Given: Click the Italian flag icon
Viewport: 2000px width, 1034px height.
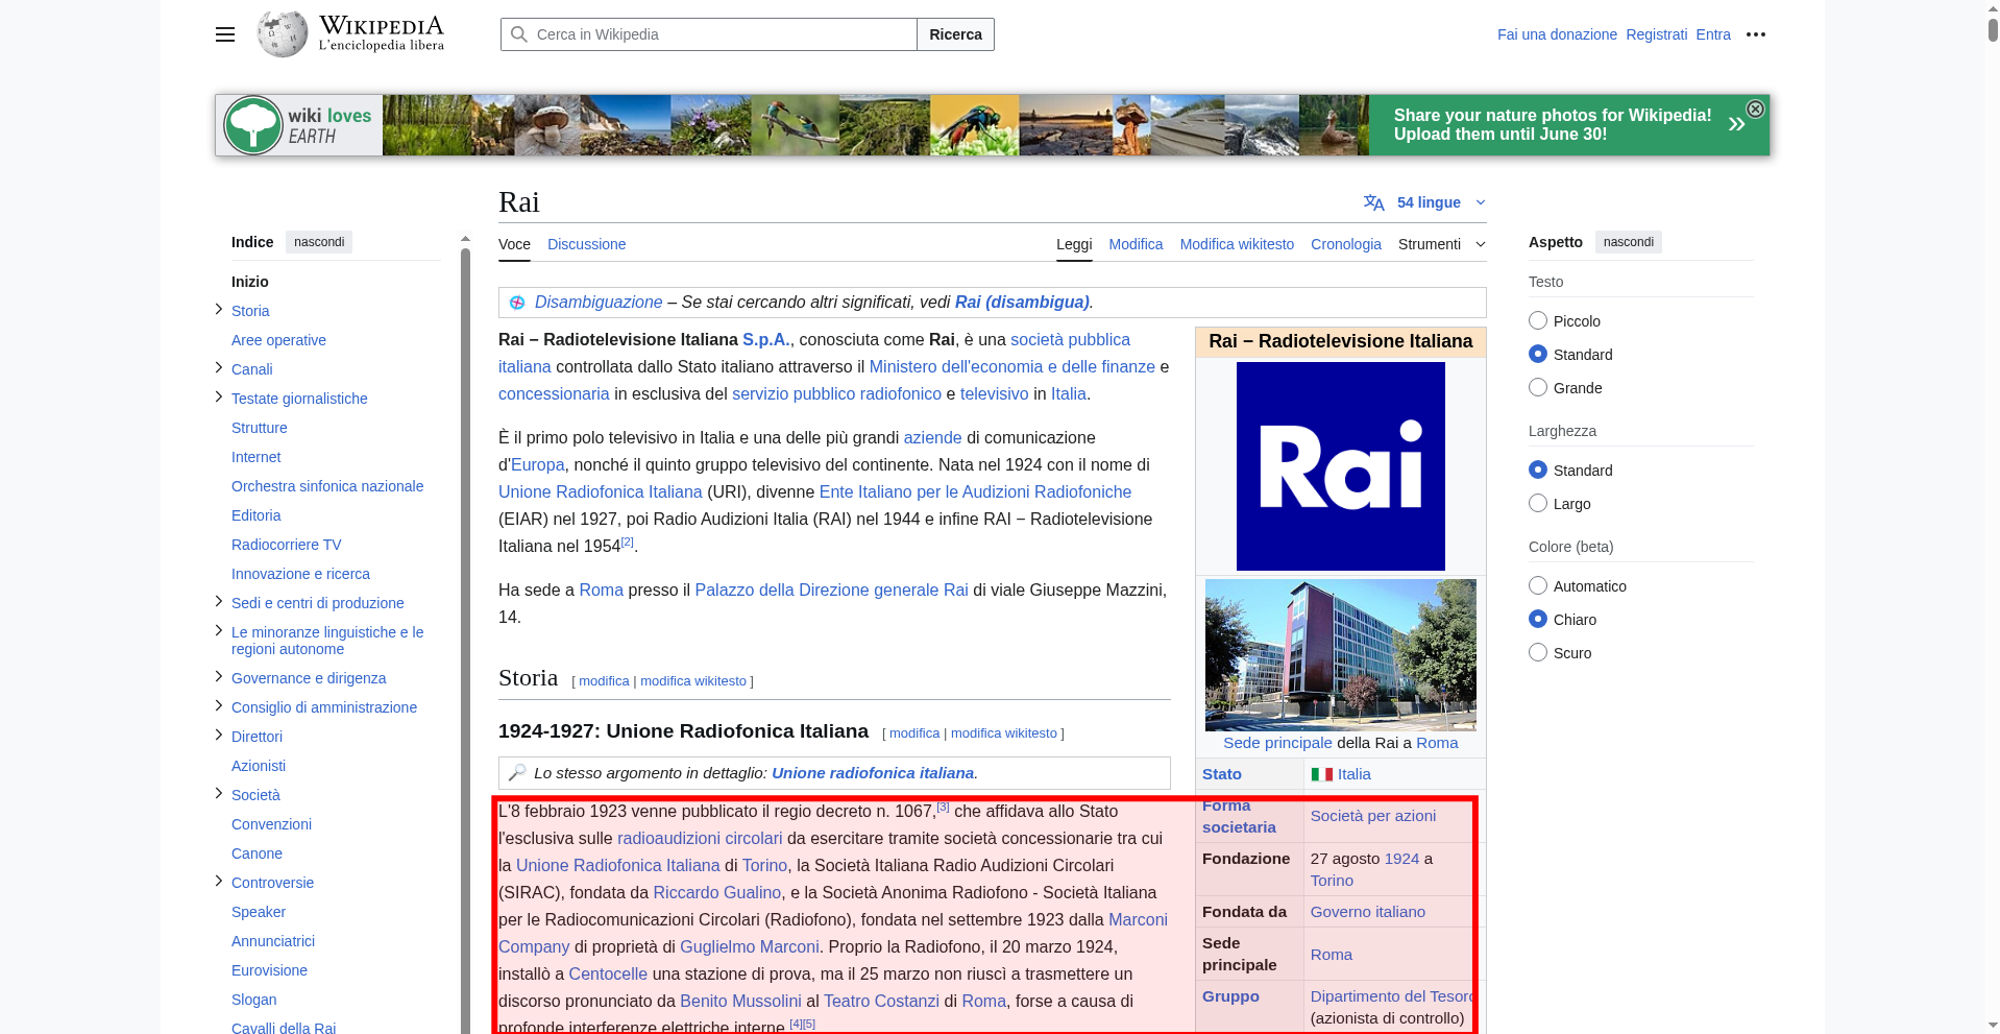Looking at the screenshot, I should (x=1321, y=774).
